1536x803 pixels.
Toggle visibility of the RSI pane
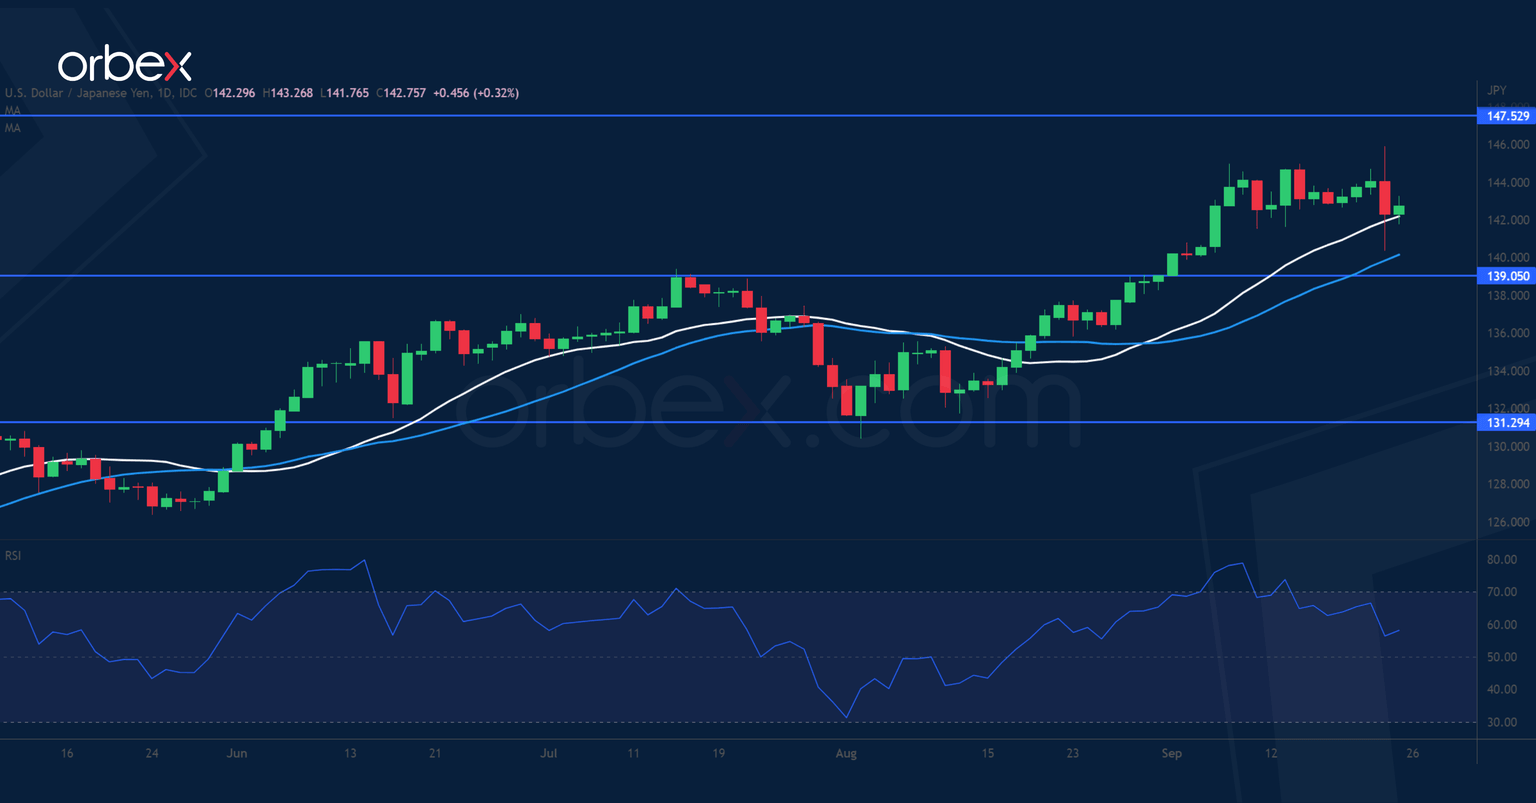point(14,555)
